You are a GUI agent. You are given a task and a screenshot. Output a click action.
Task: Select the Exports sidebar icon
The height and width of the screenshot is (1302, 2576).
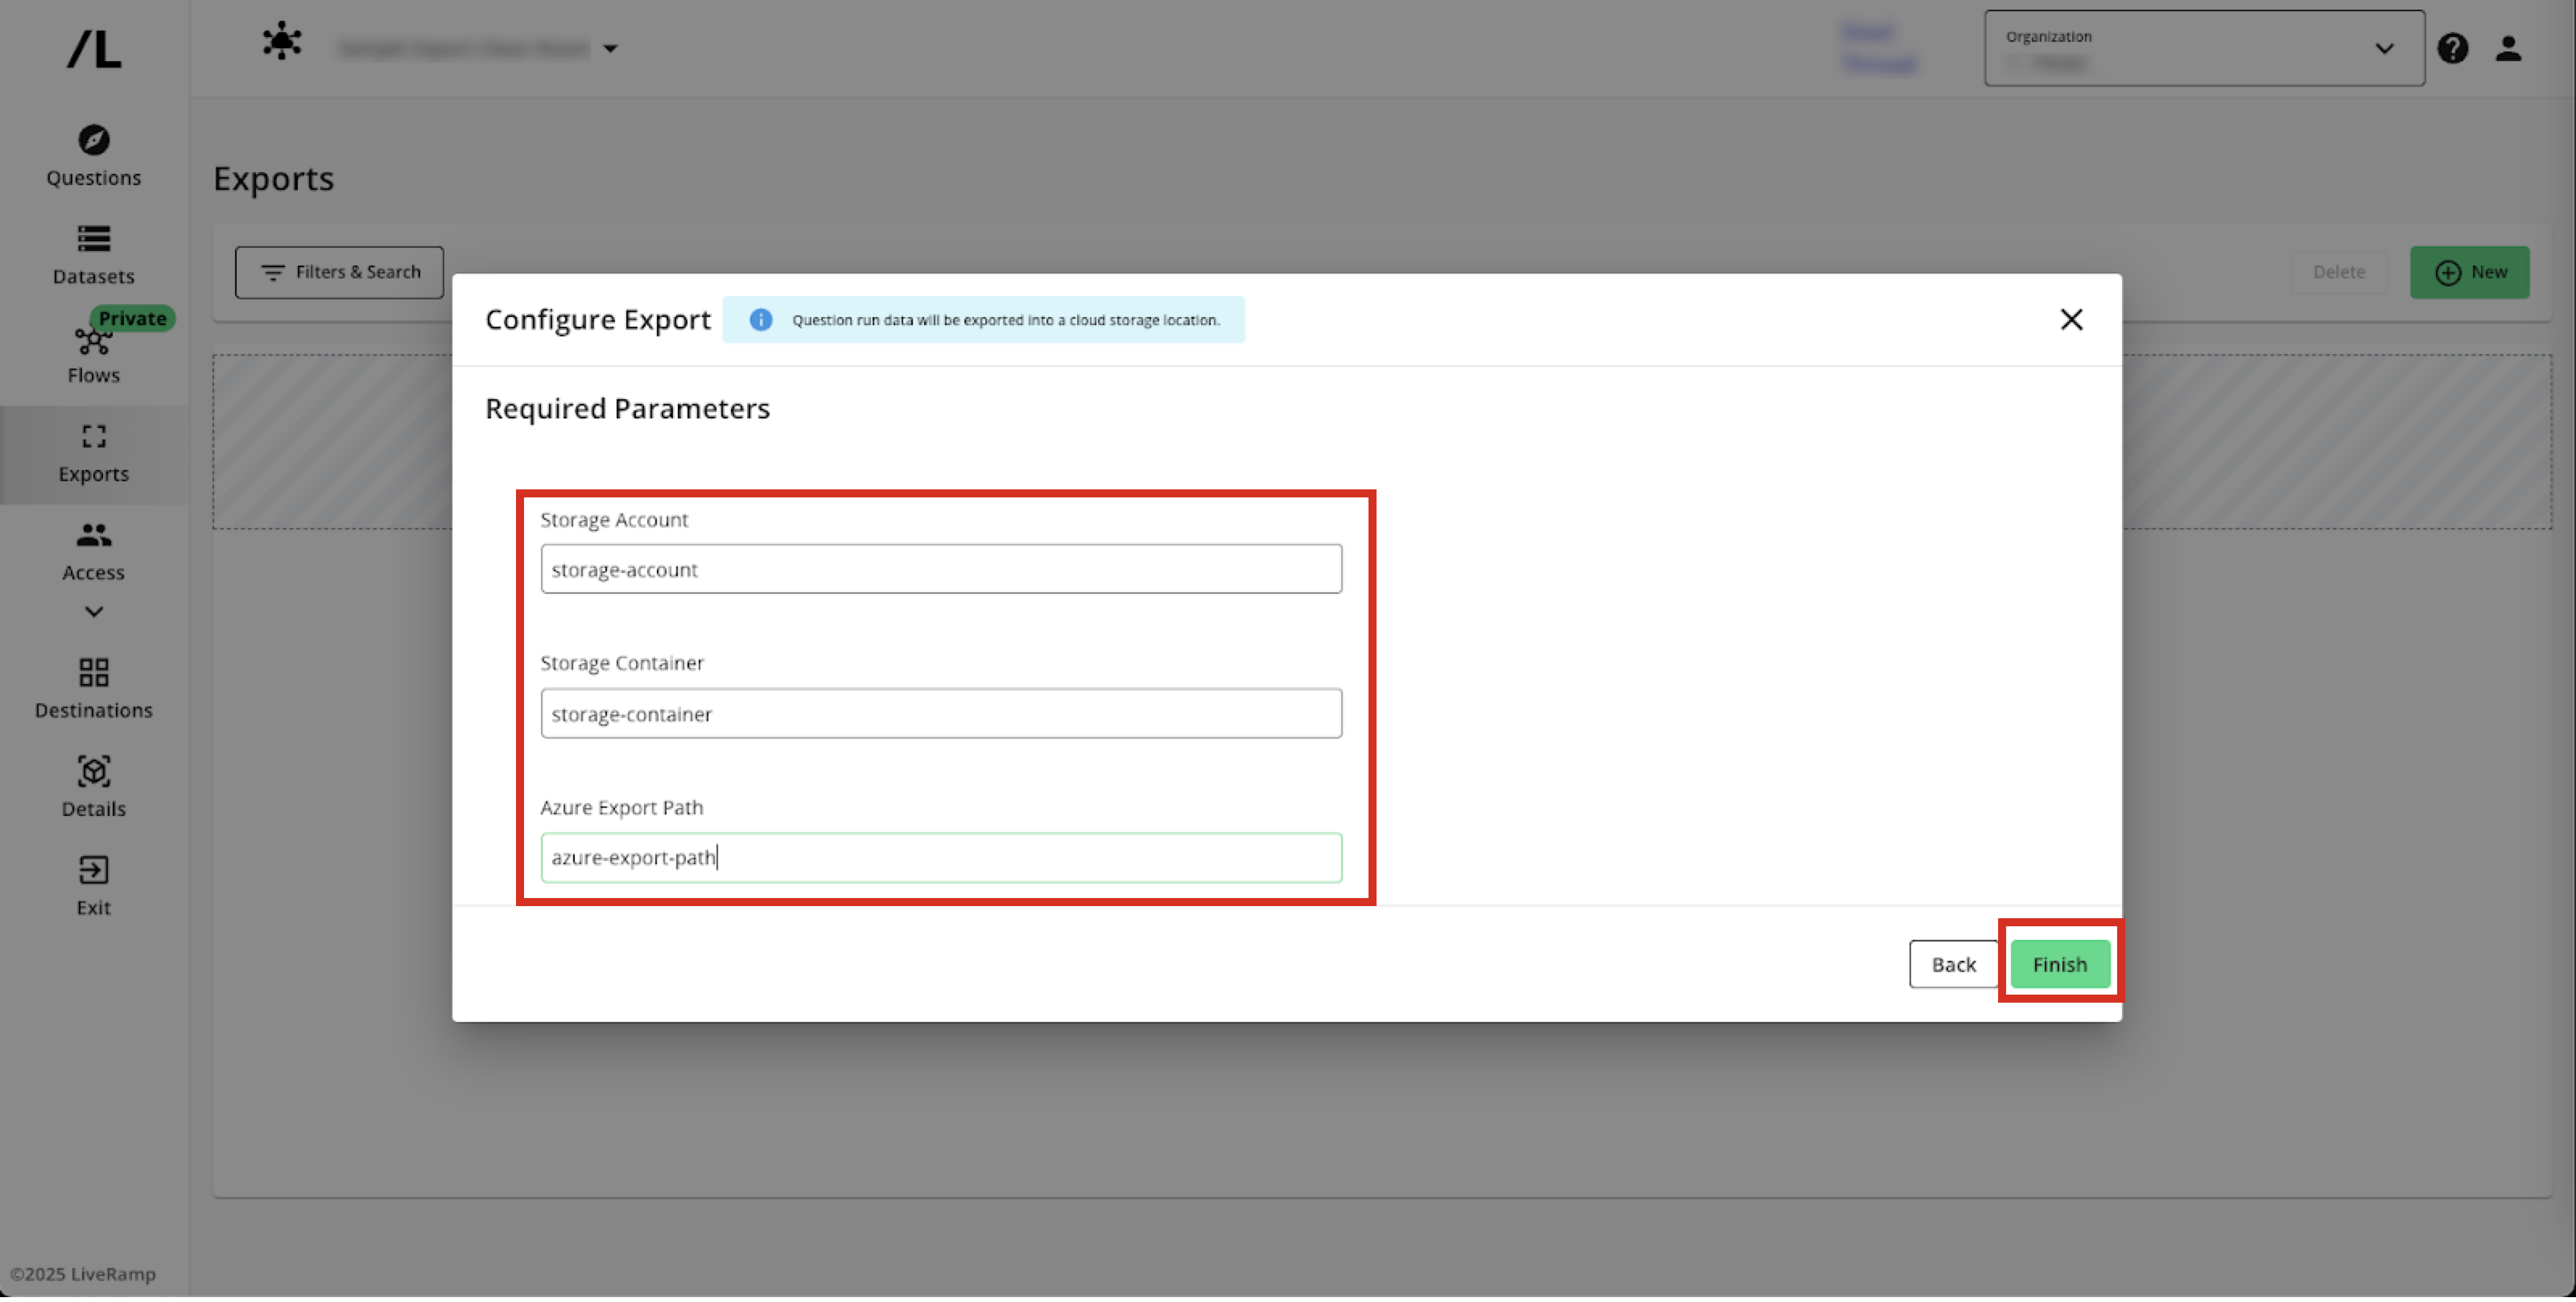[93, 436]
